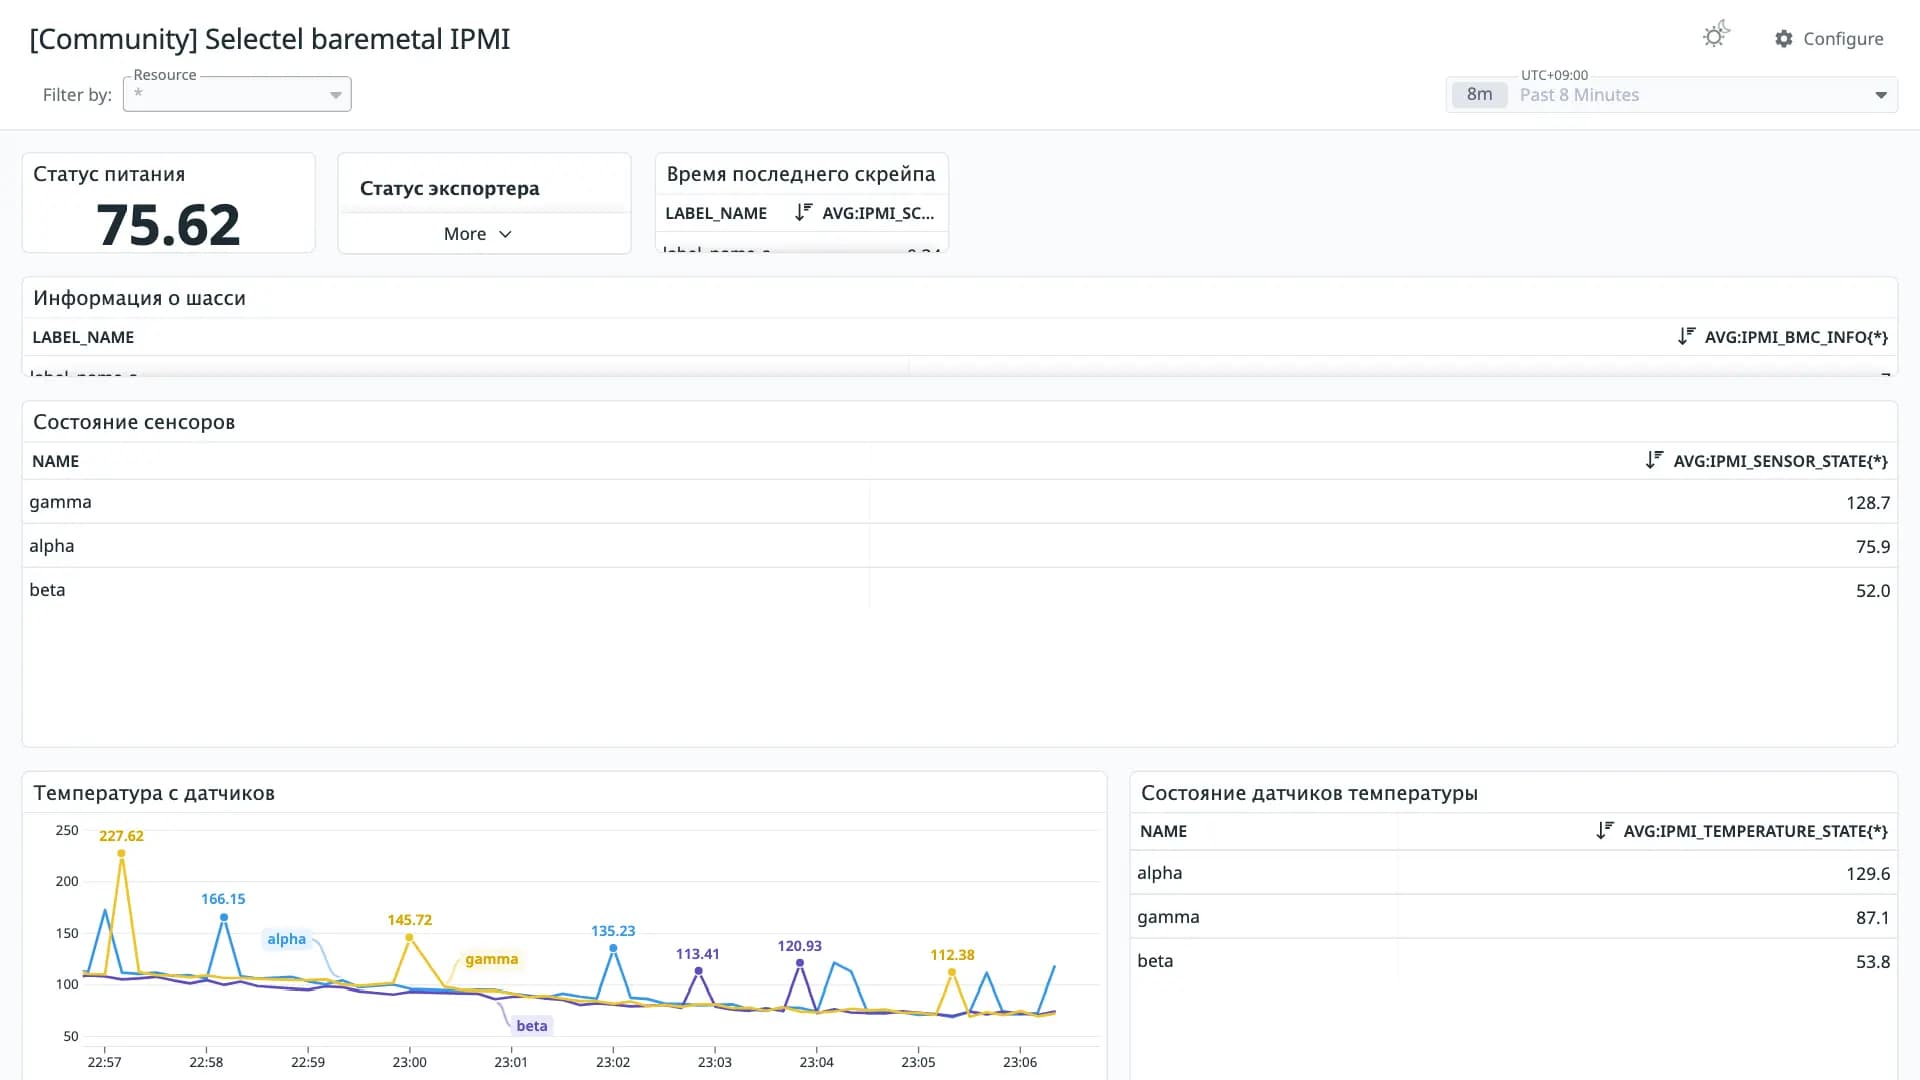
Task: Select gamma row in temperature state table
Action: click(1513, 917)
